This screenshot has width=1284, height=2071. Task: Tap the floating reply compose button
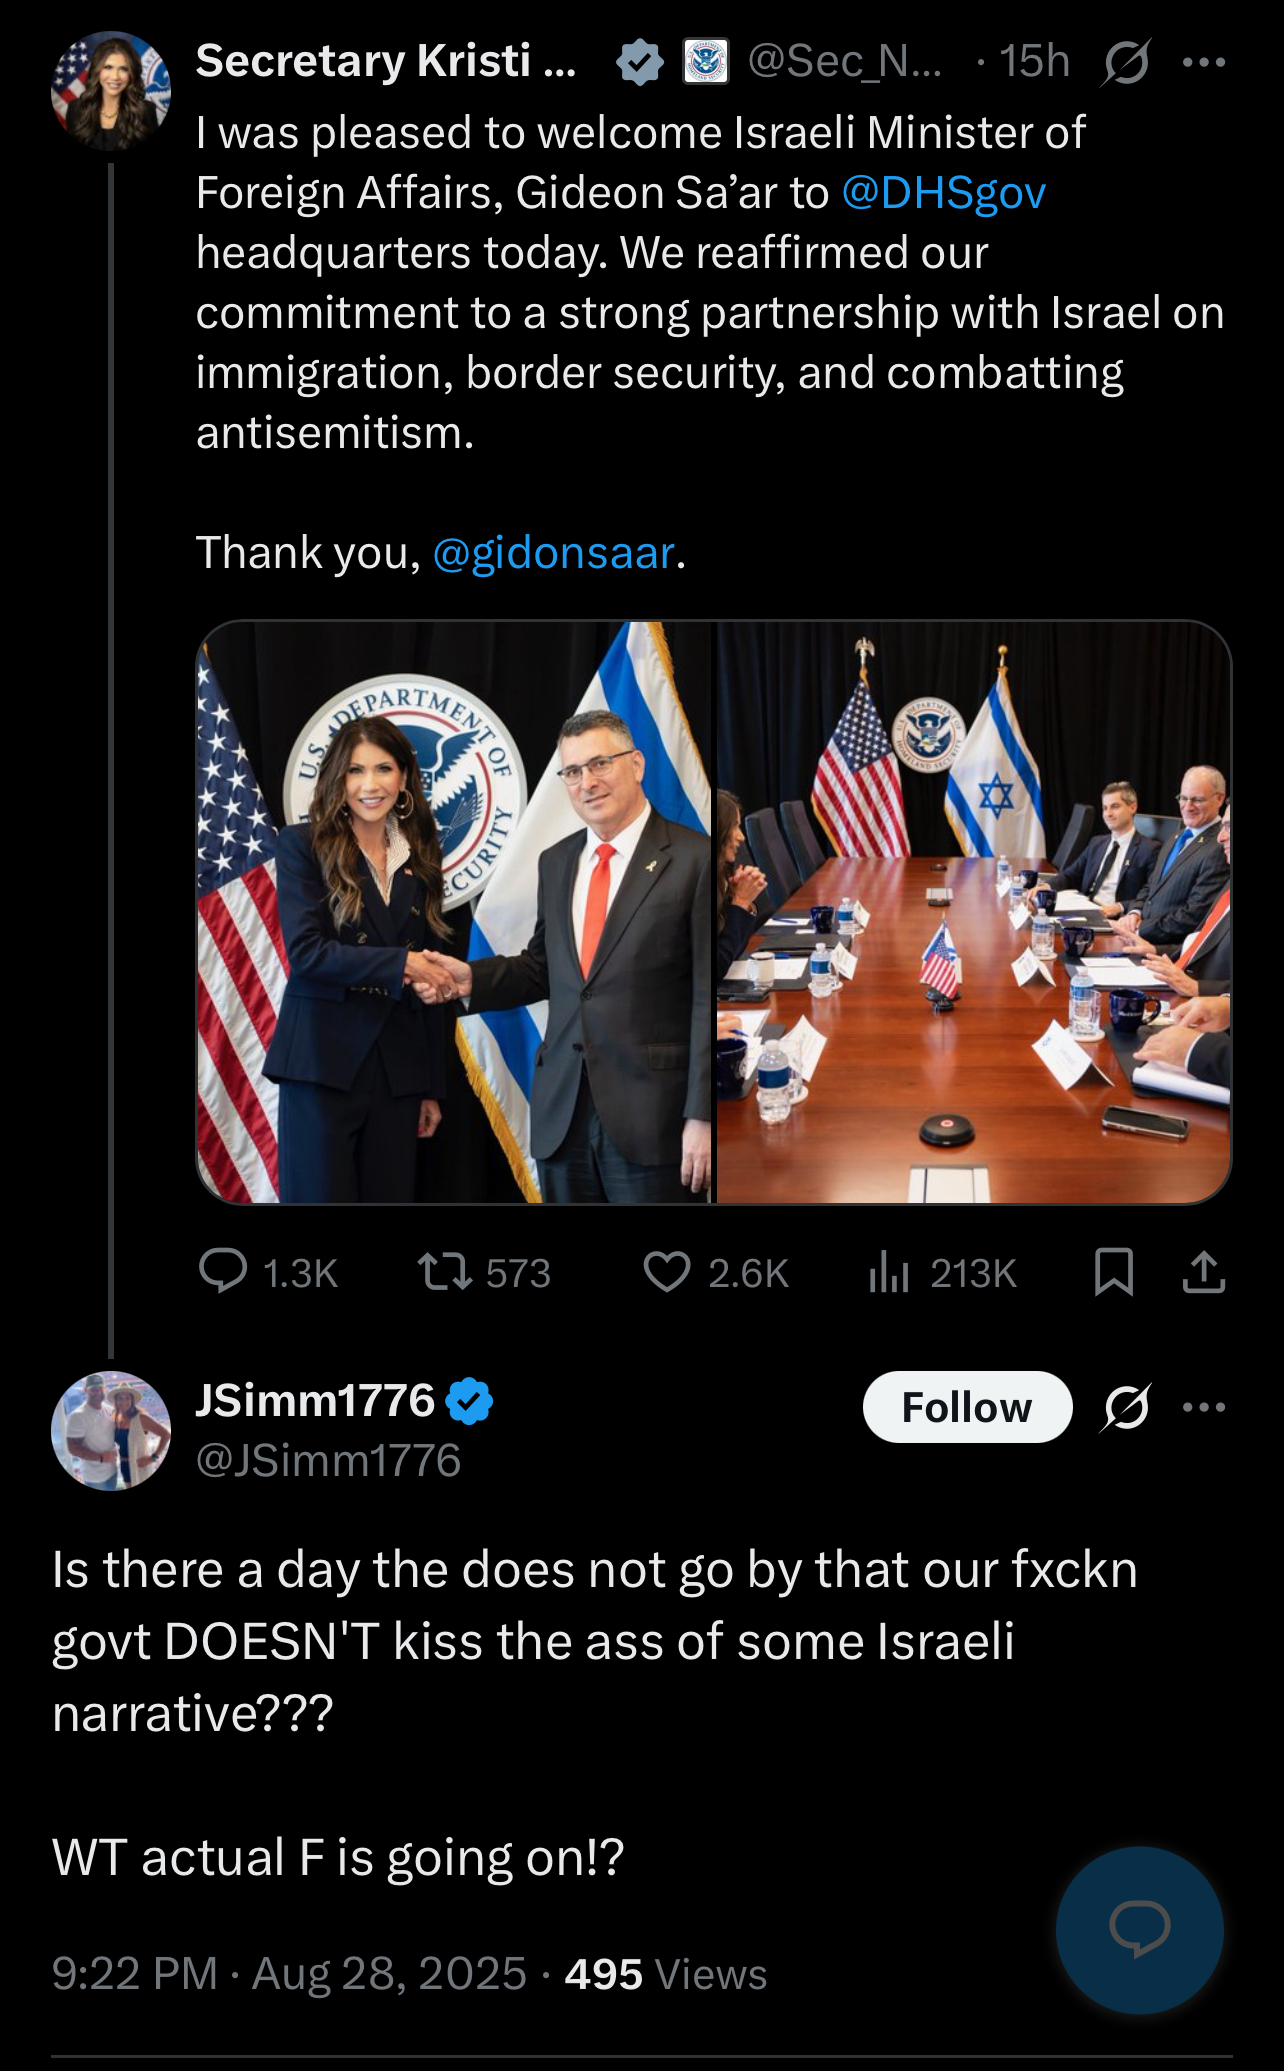point(1139,1929)
